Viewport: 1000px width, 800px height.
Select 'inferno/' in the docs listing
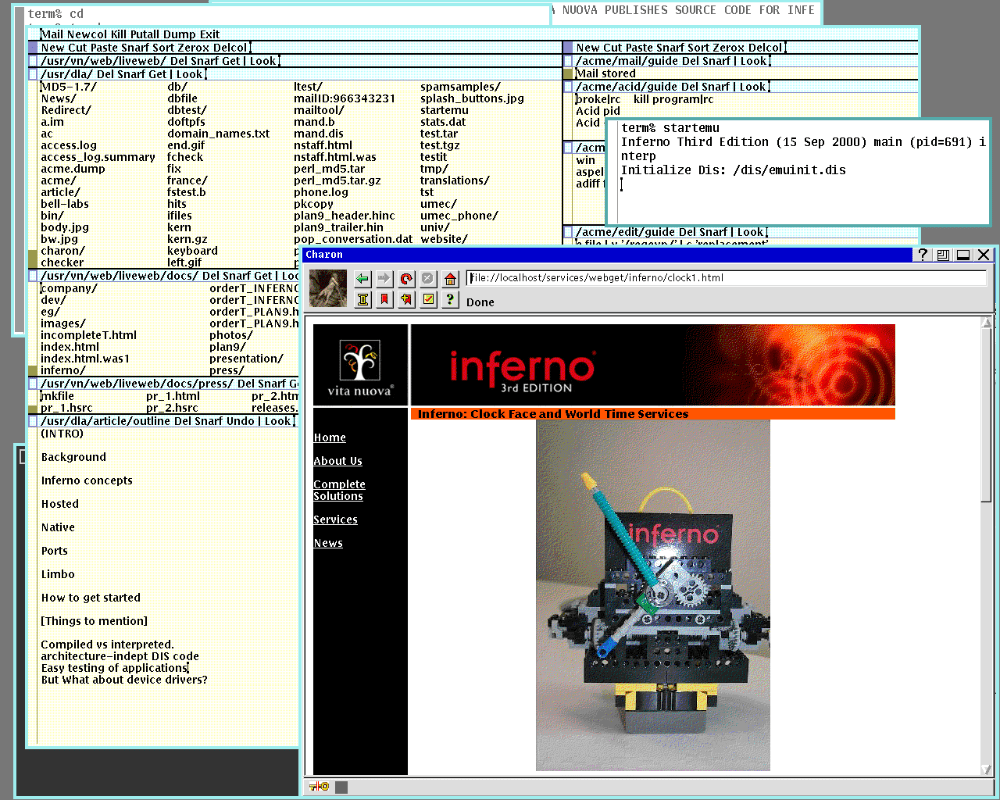point(63,370)
